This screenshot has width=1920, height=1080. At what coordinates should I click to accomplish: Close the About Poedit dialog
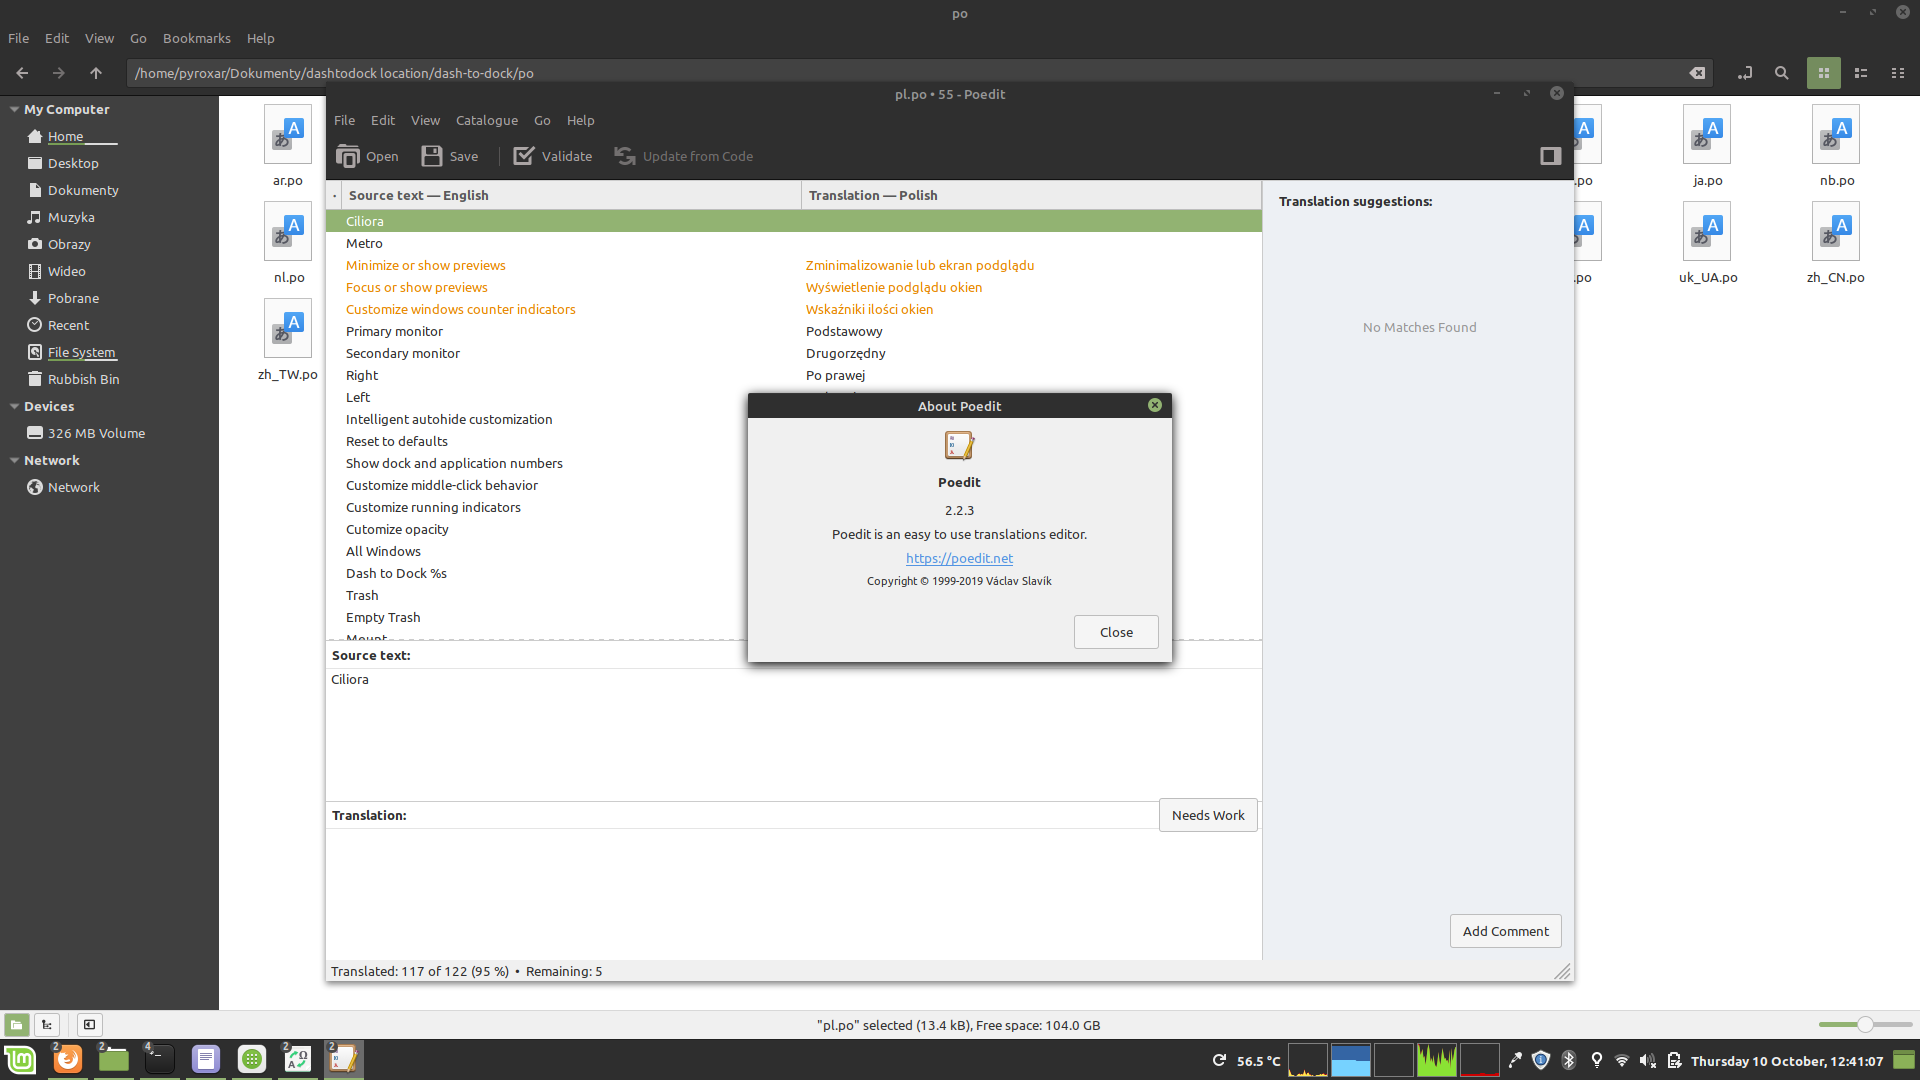point(1116,632)
